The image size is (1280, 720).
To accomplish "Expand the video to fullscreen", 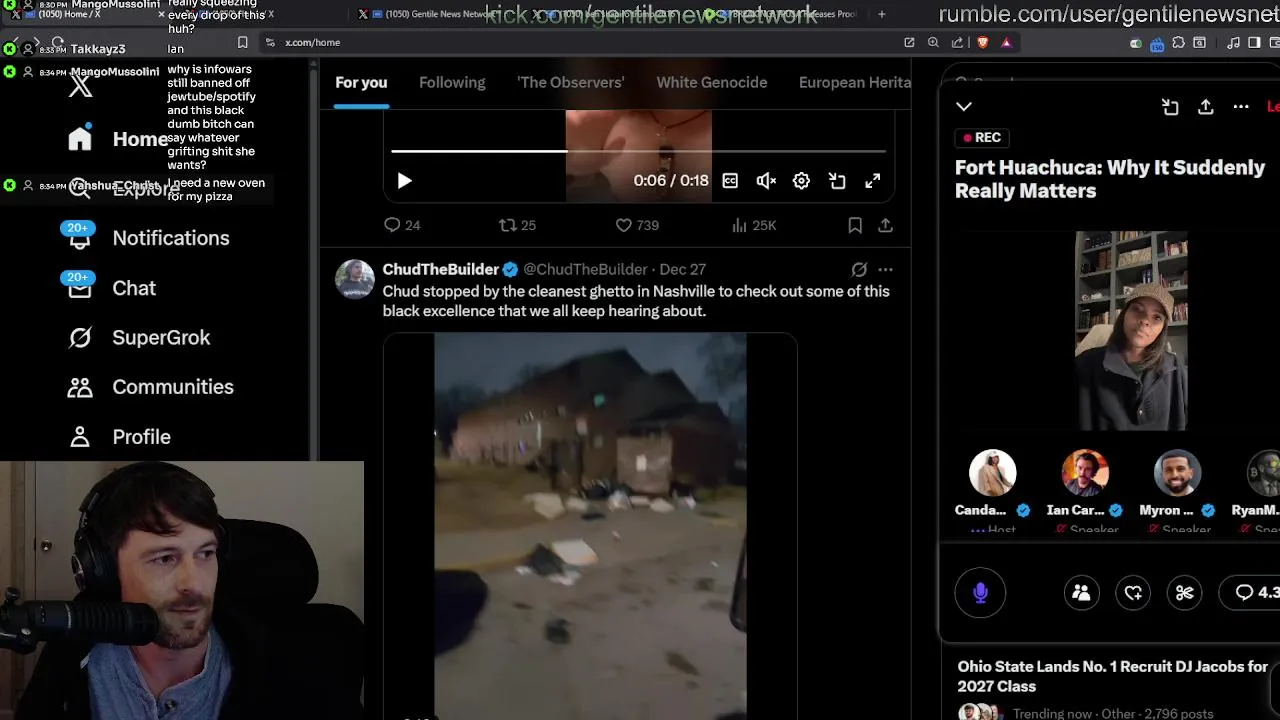I will tap(873, 181).
